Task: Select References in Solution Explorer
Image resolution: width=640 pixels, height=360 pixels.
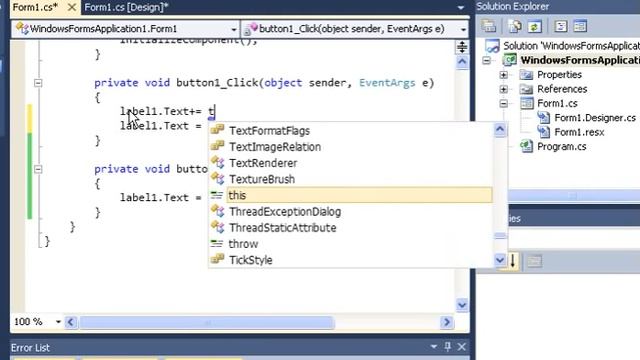Action: [562, 89]
